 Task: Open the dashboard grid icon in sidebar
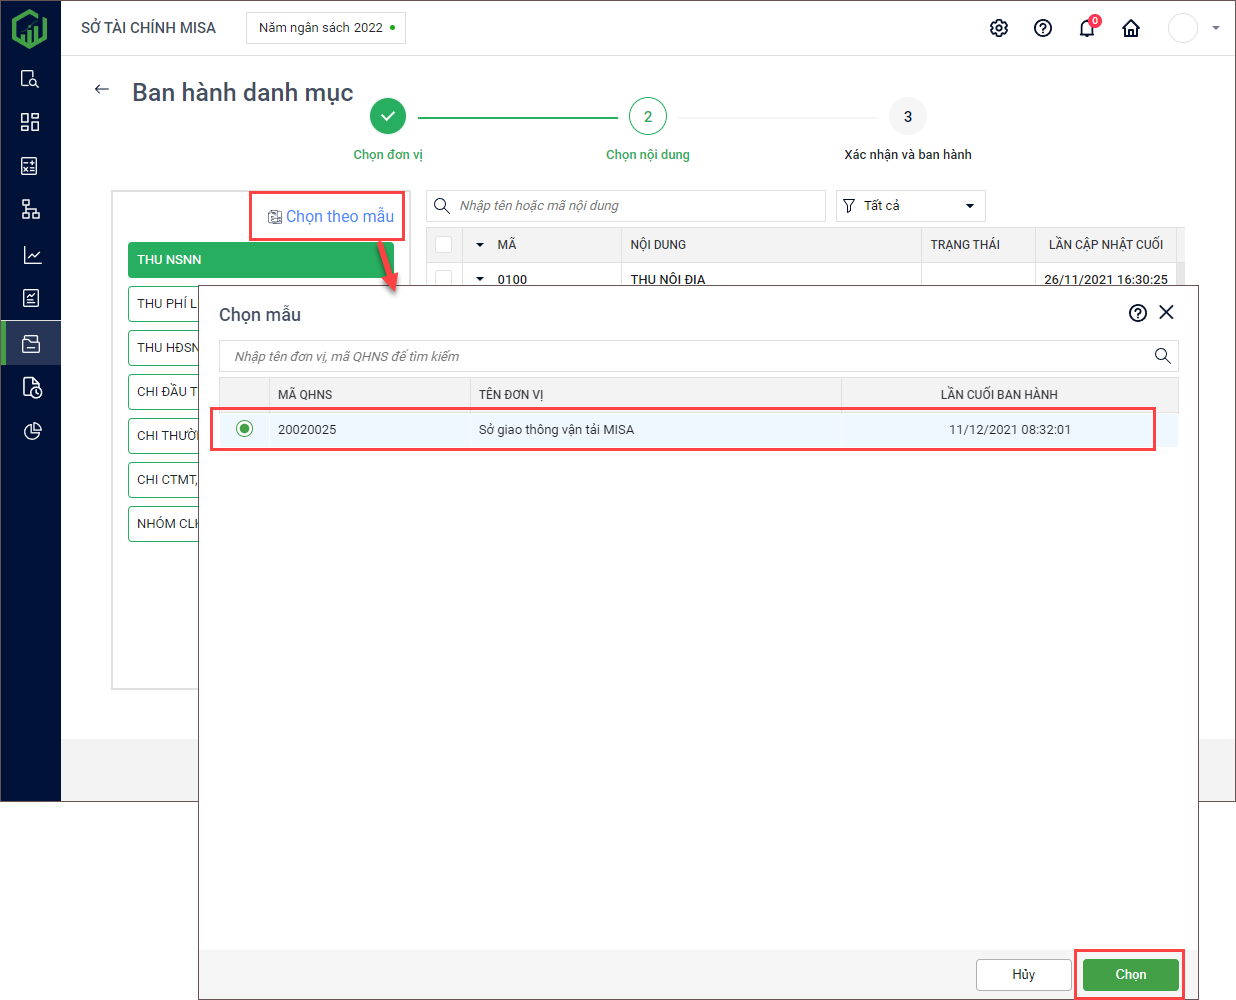point(30,122)
